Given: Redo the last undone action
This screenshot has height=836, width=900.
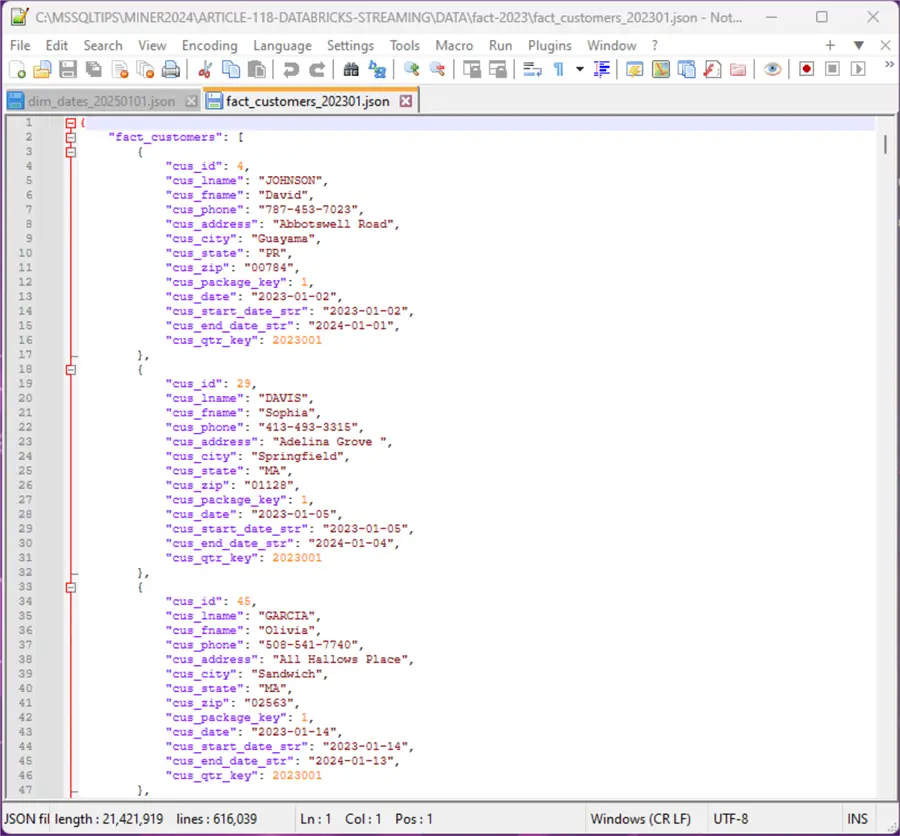Looking at the screenshot, I should 316,69.
